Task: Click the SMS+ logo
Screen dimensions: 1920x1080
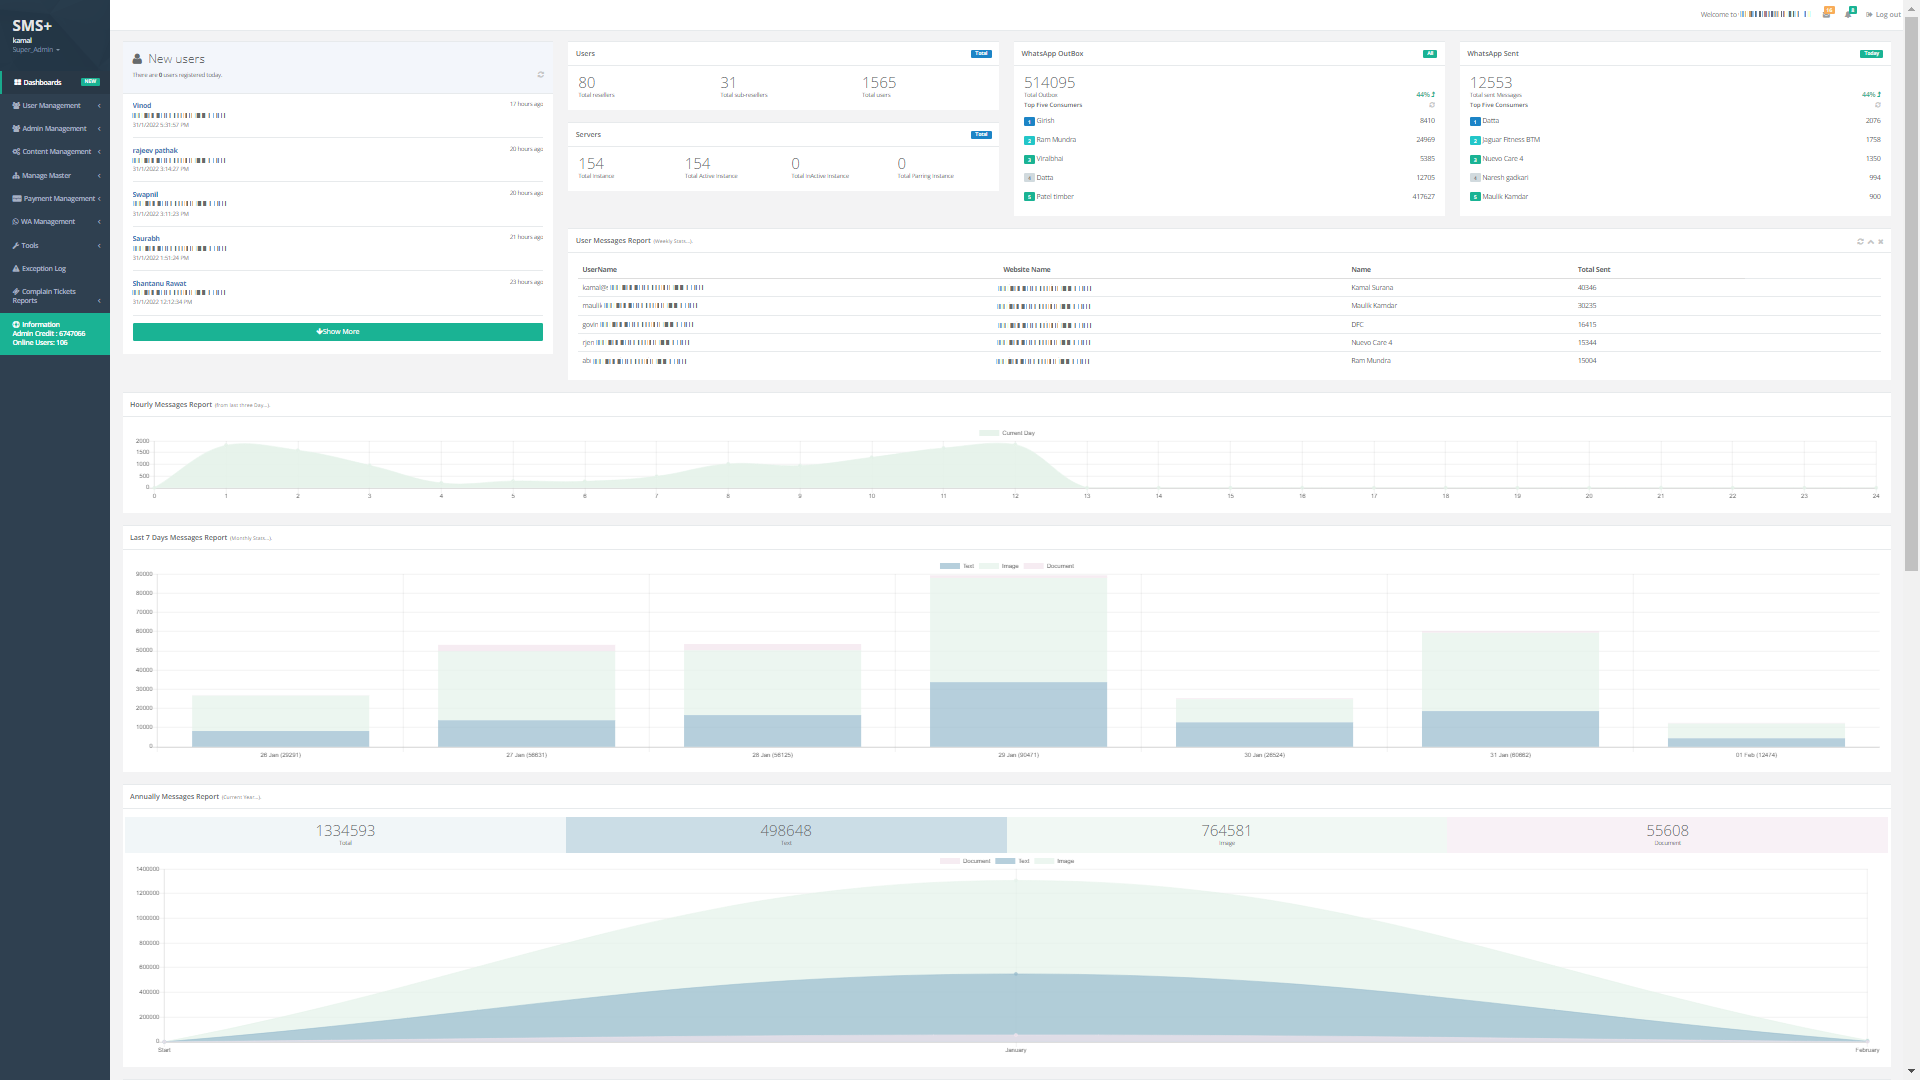Action: (x=32, y=26)
